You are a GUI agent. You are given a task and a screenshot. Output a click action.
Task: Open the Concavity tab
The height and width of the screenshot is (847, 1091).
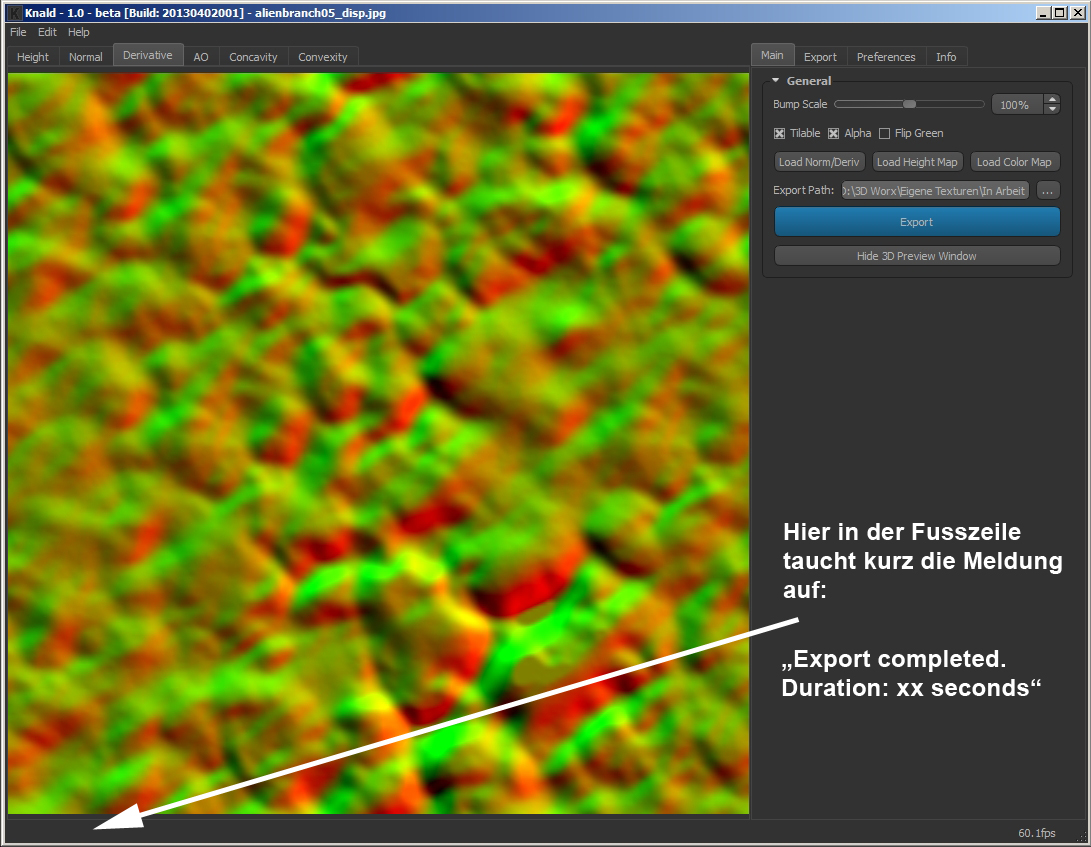click(x=253, y=57)
